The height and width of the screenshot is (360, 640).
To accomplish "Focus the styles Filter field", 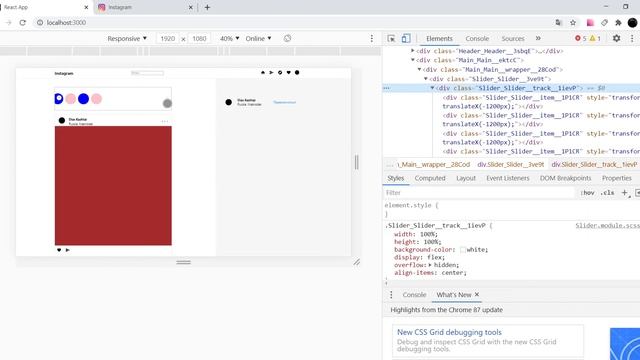I will [479, 193].
